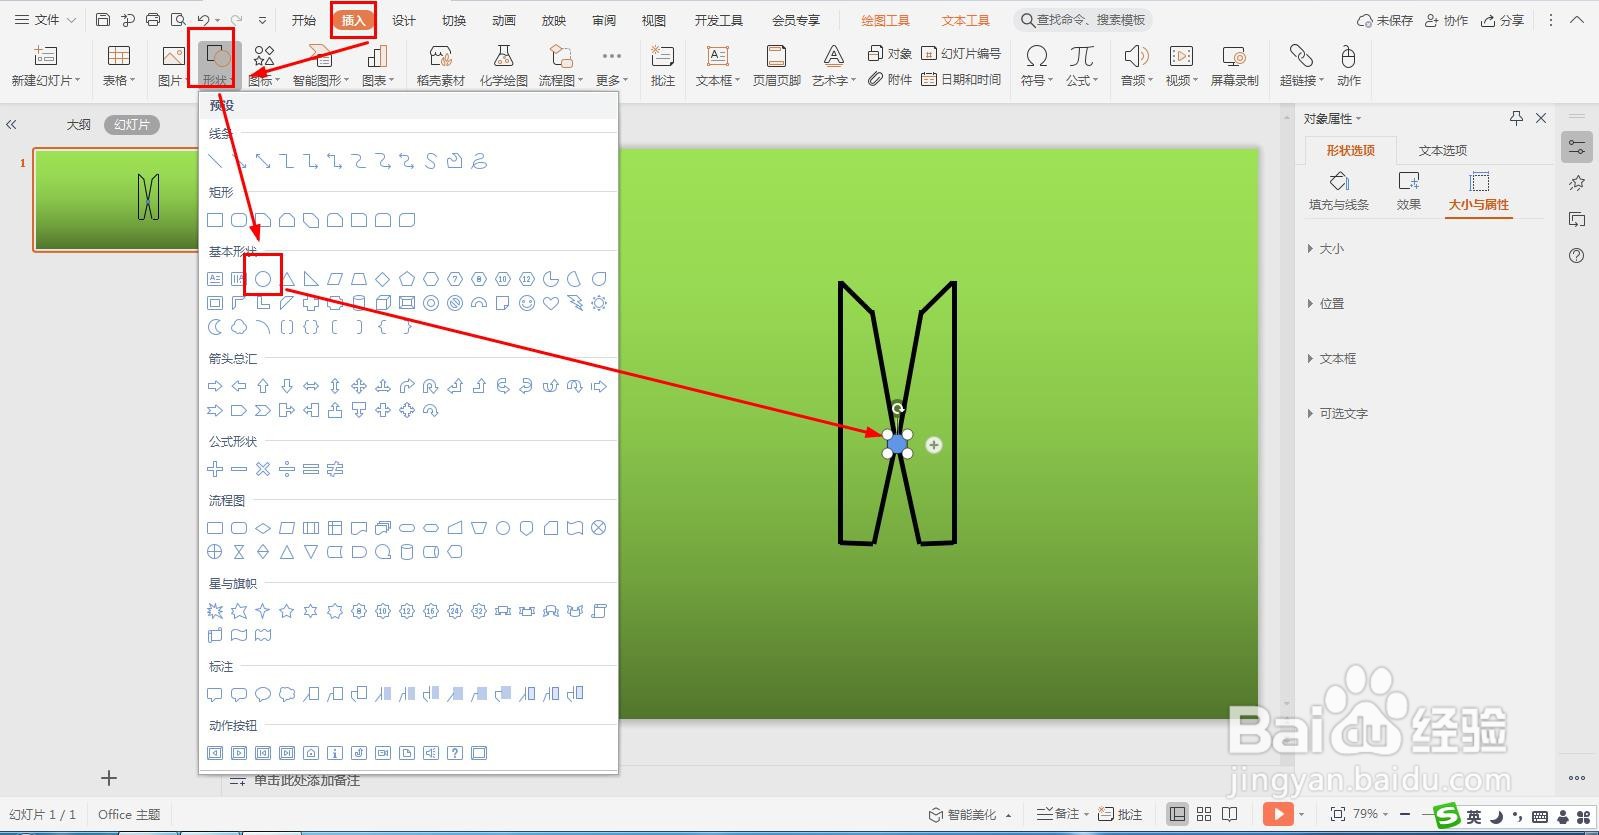Viewport: 1599px width, 835px height.
Task: Choose the right arrow in arrow shapes
Action: pos(215,386)
